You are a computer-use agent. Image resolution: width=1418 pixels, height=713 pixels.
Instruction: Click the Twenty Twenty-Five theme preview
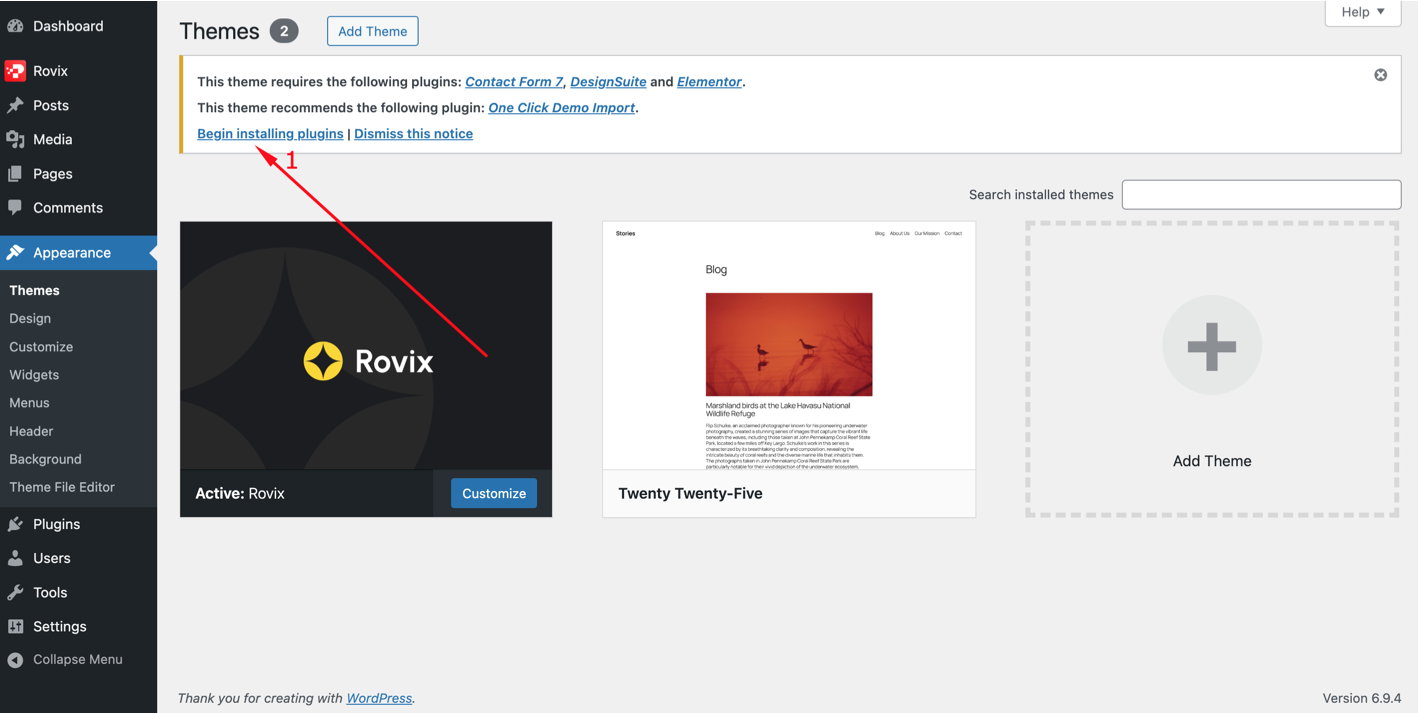point(789,345)
